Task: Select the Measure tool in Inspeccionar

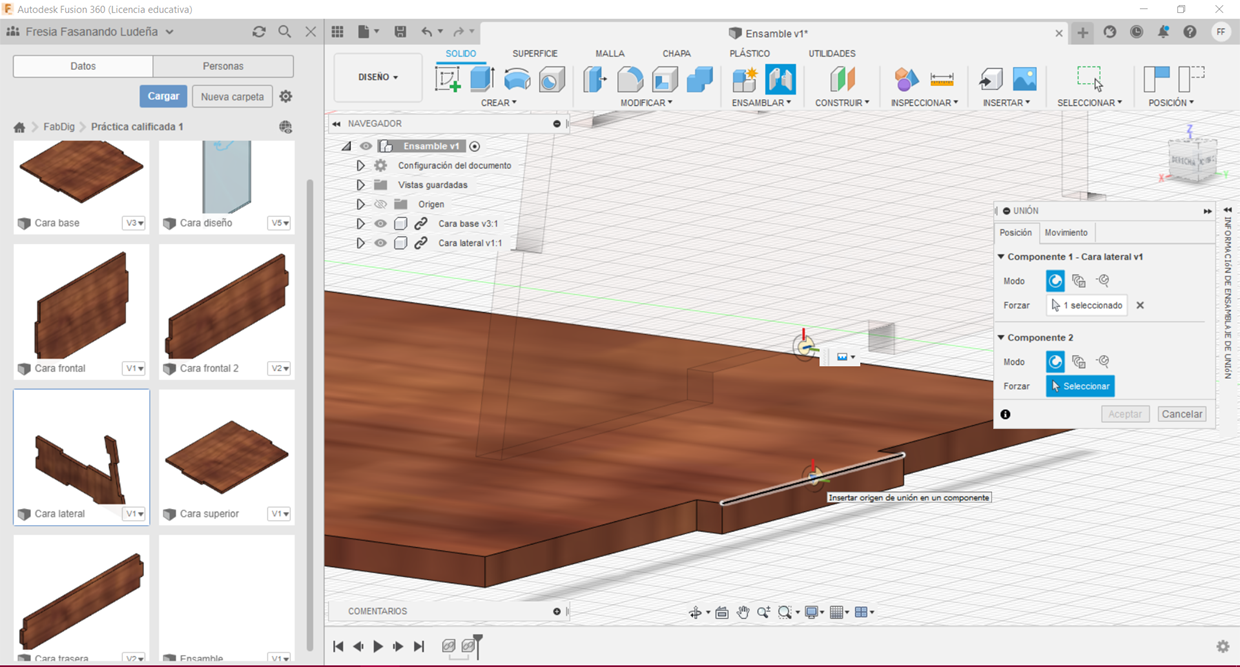Action: 941,79
